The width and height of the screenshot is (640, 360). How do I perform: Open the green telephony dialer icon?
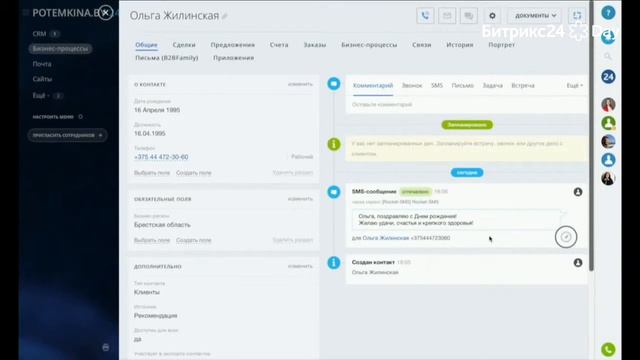(608, 349)
